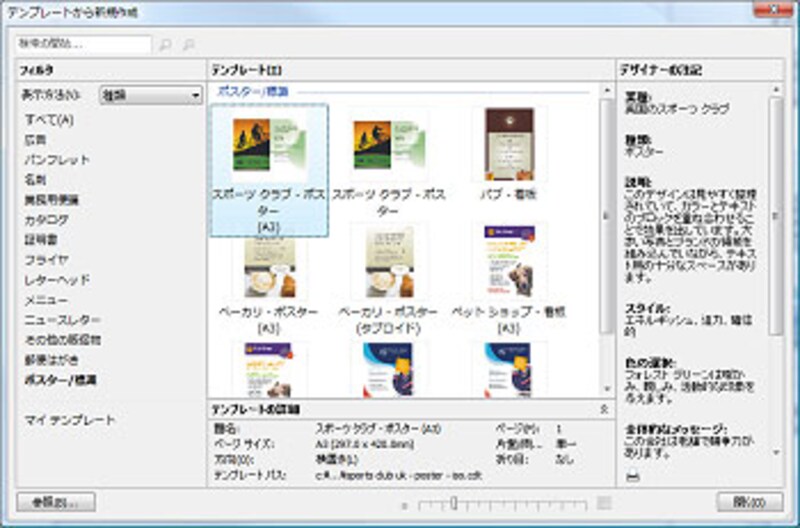Select the すべて(A) filter category
800x528 pixels.
[48, 120]
